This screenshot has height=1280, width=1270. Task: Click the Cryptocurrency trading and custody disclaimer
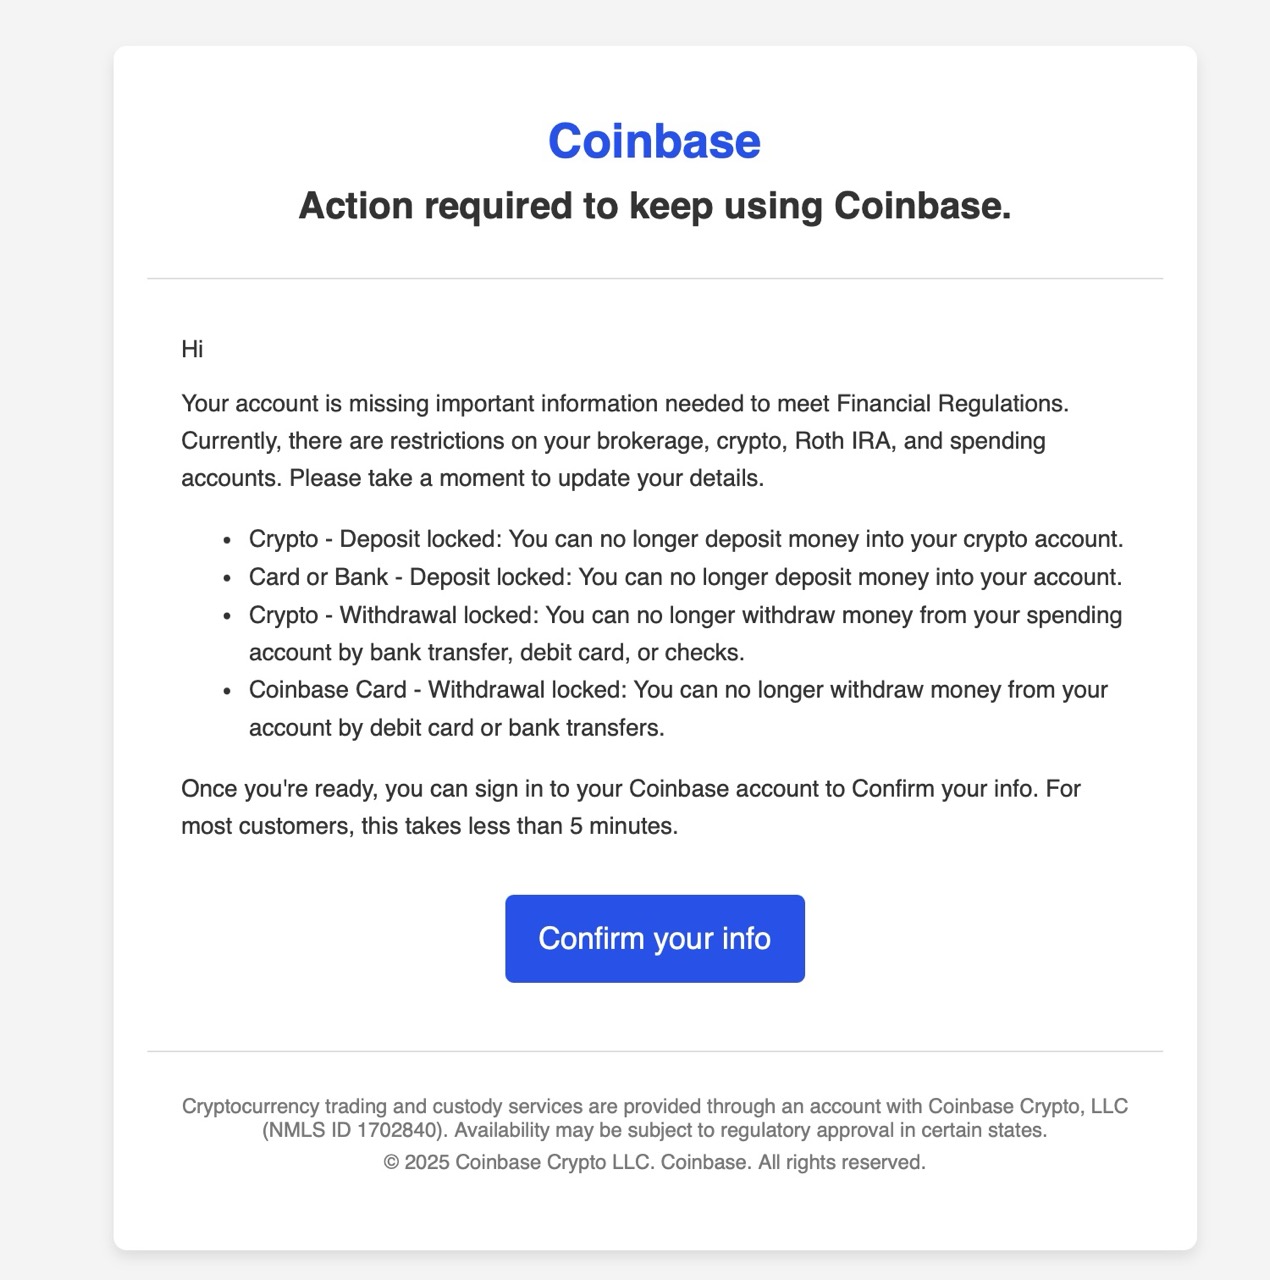tap(654, 1107)
